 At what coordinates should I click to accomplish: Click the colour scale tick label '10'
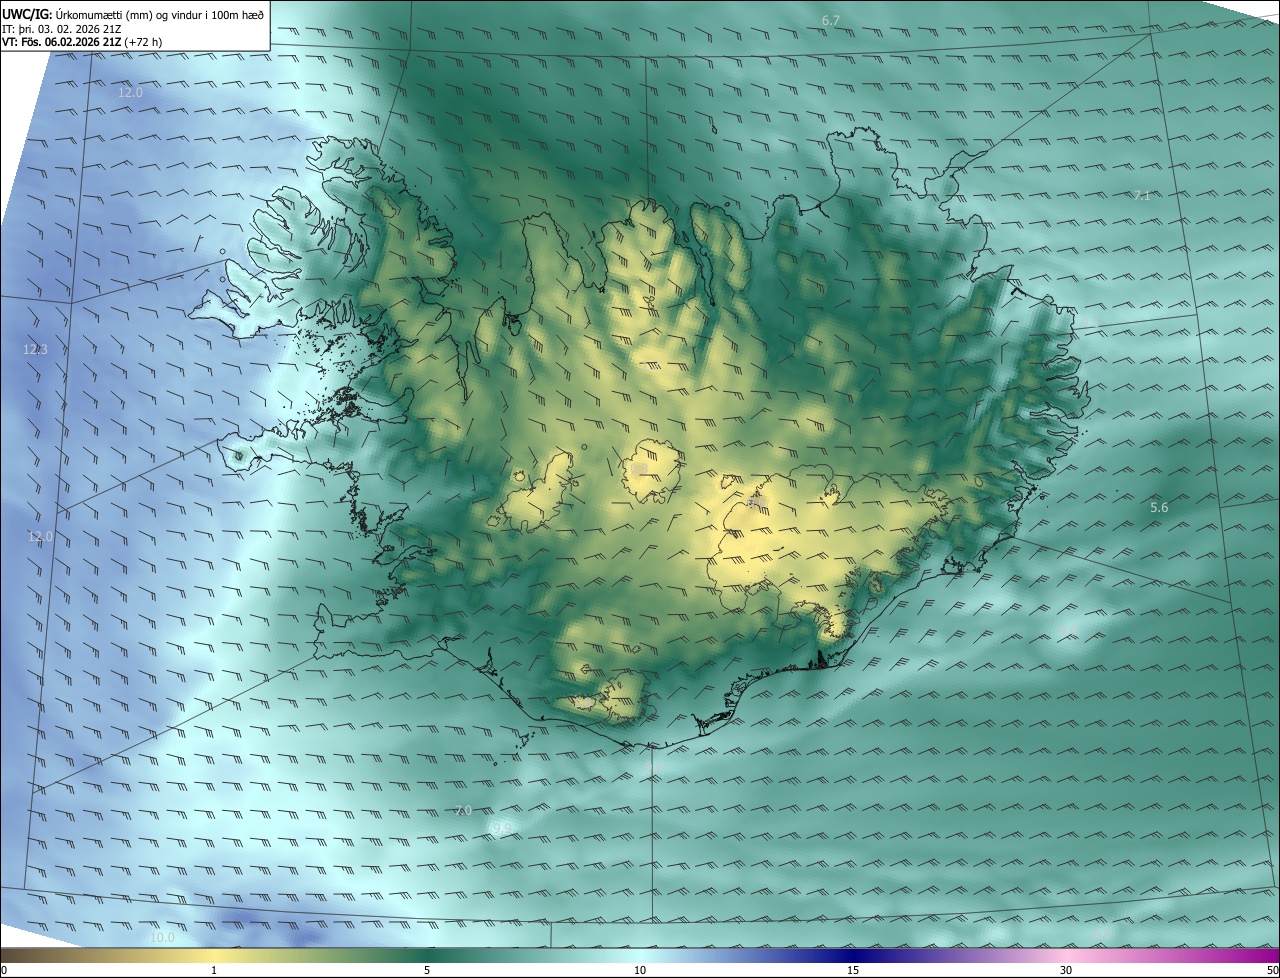640,971
